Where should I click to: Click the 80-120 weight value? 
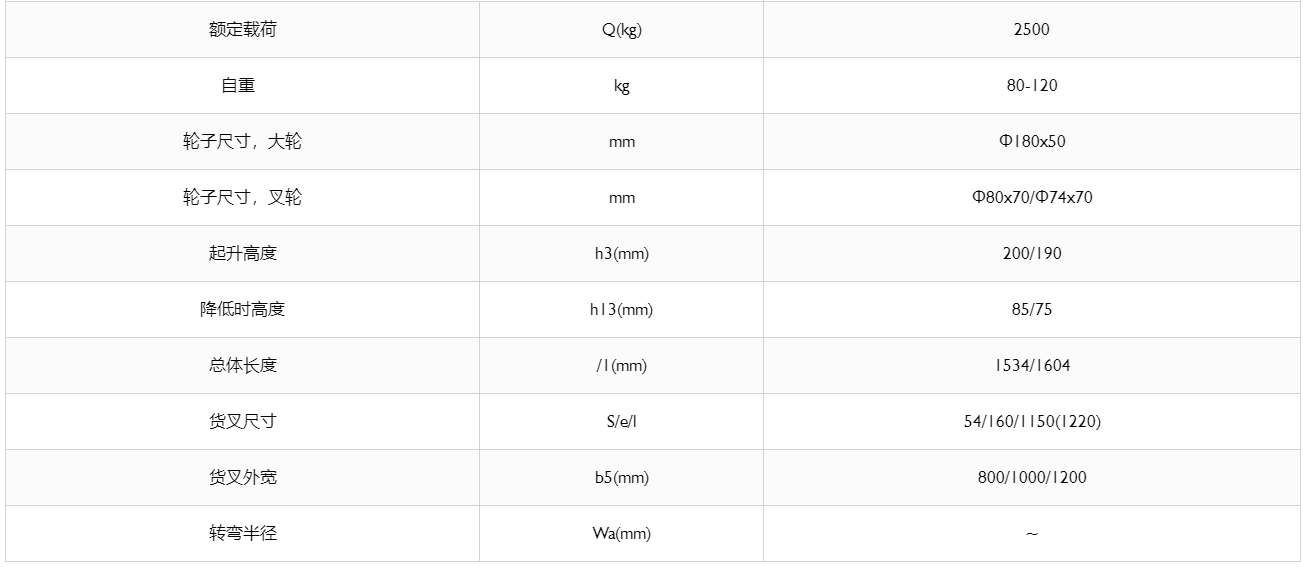[1032, 85]
